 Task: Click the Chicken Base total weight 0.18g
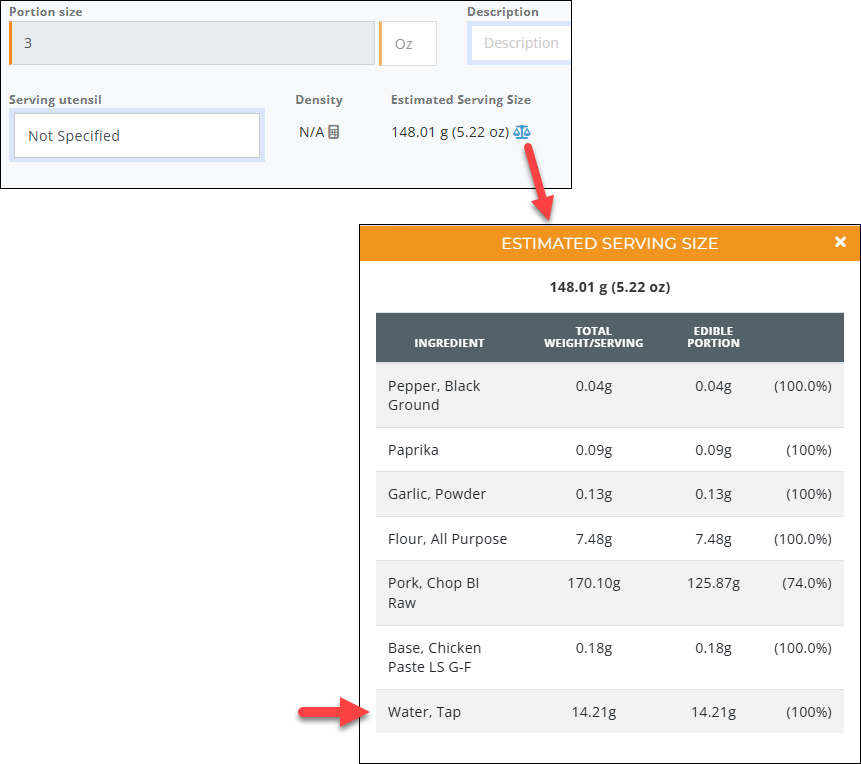click(594, 648)
